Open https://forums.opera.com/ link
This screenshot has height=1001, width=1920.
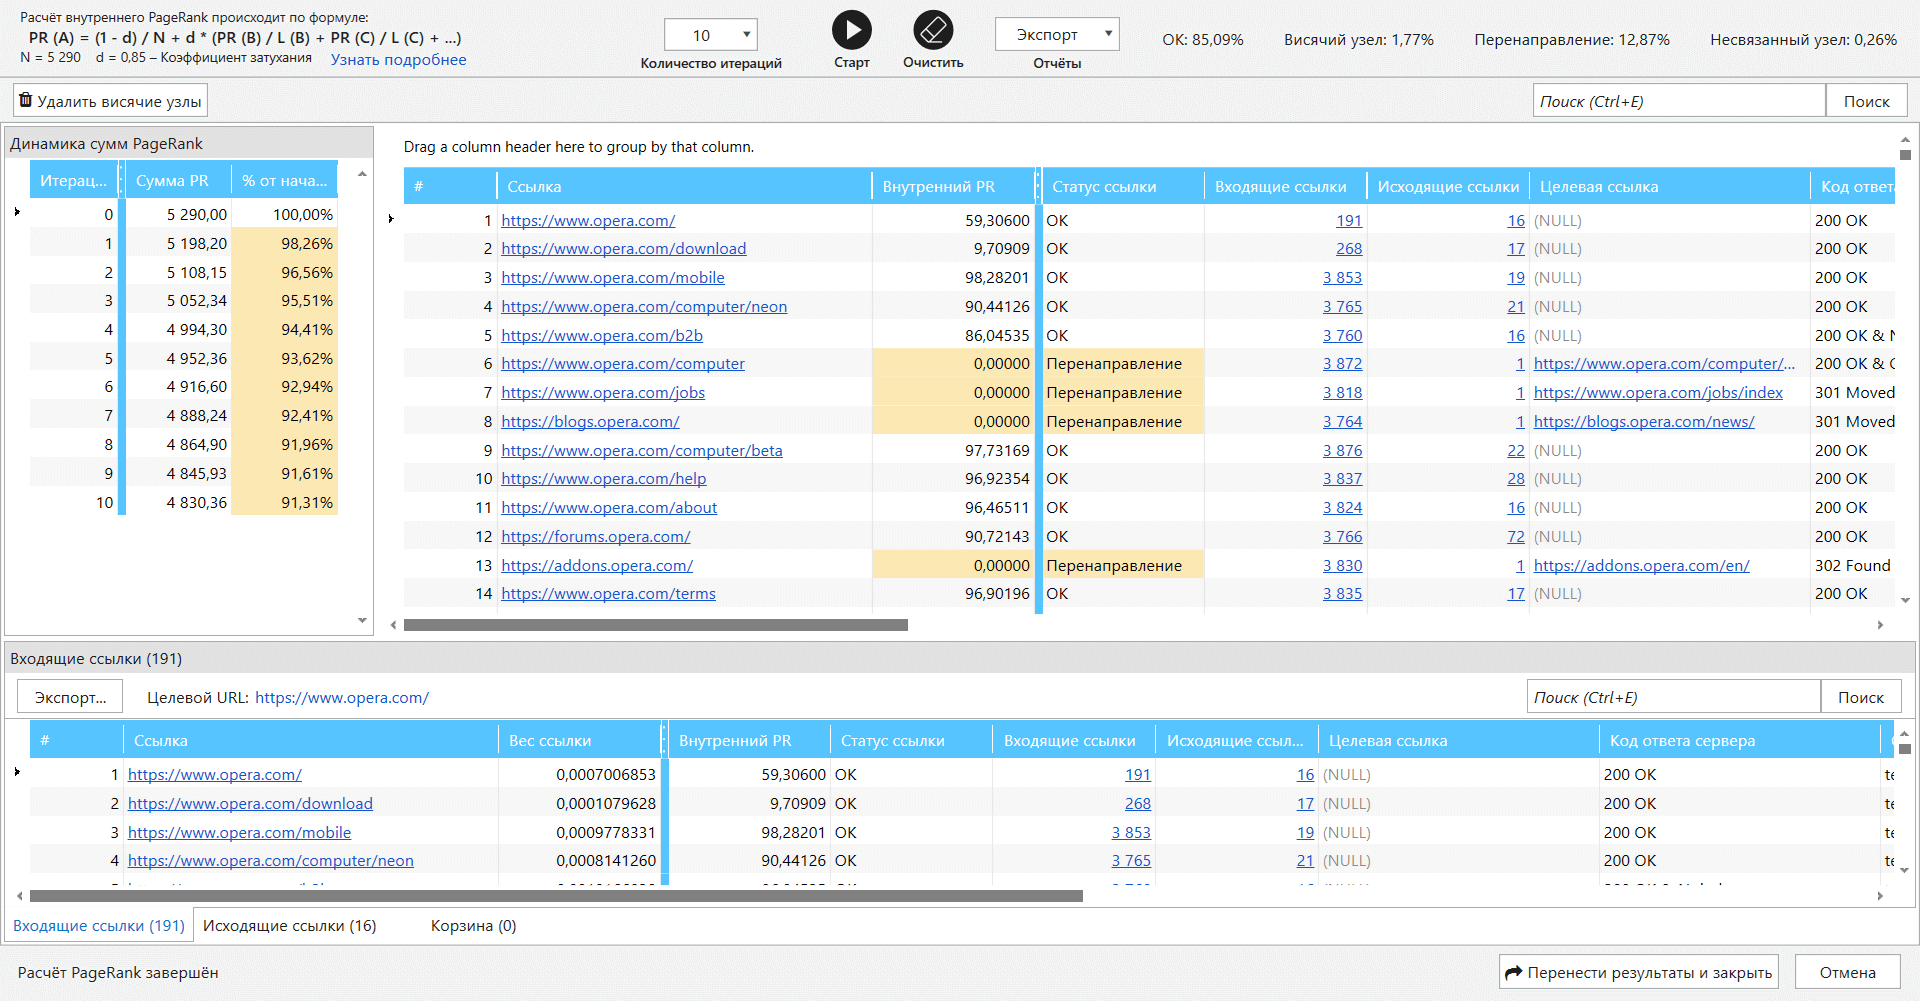[x=596, y=537]
